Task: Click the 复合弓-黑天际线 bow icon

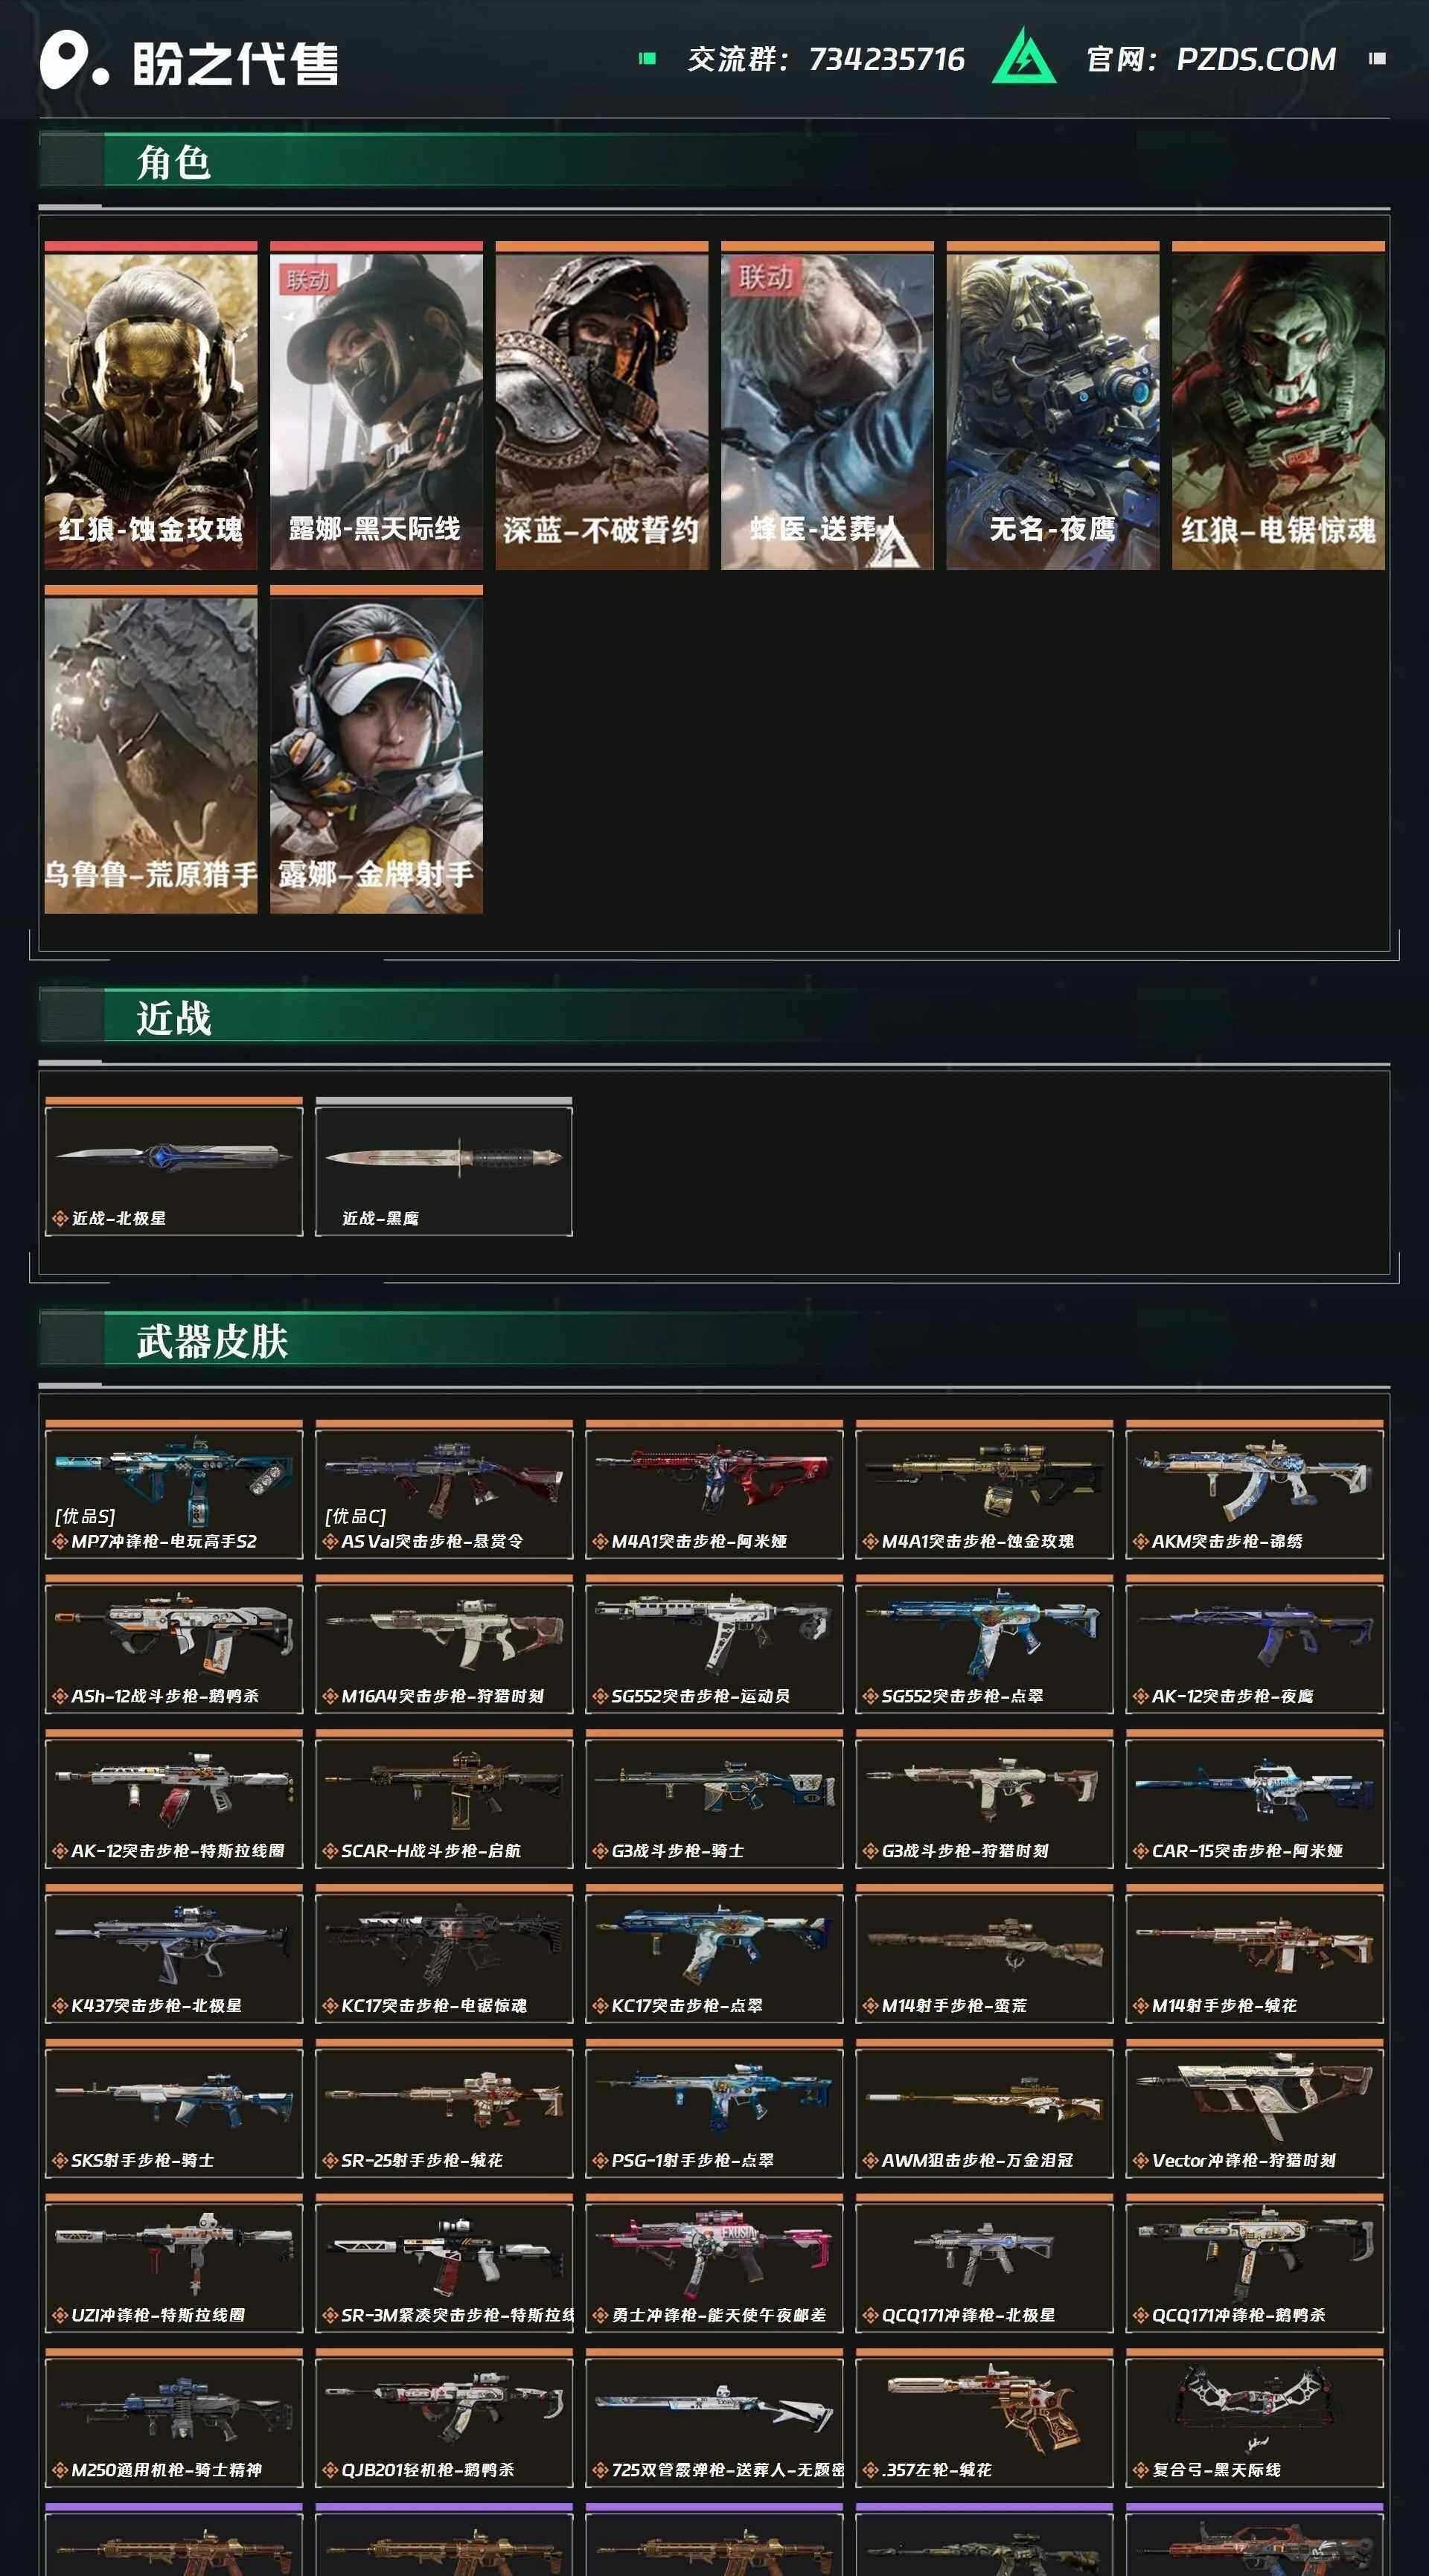Action: (1254, 2401)
